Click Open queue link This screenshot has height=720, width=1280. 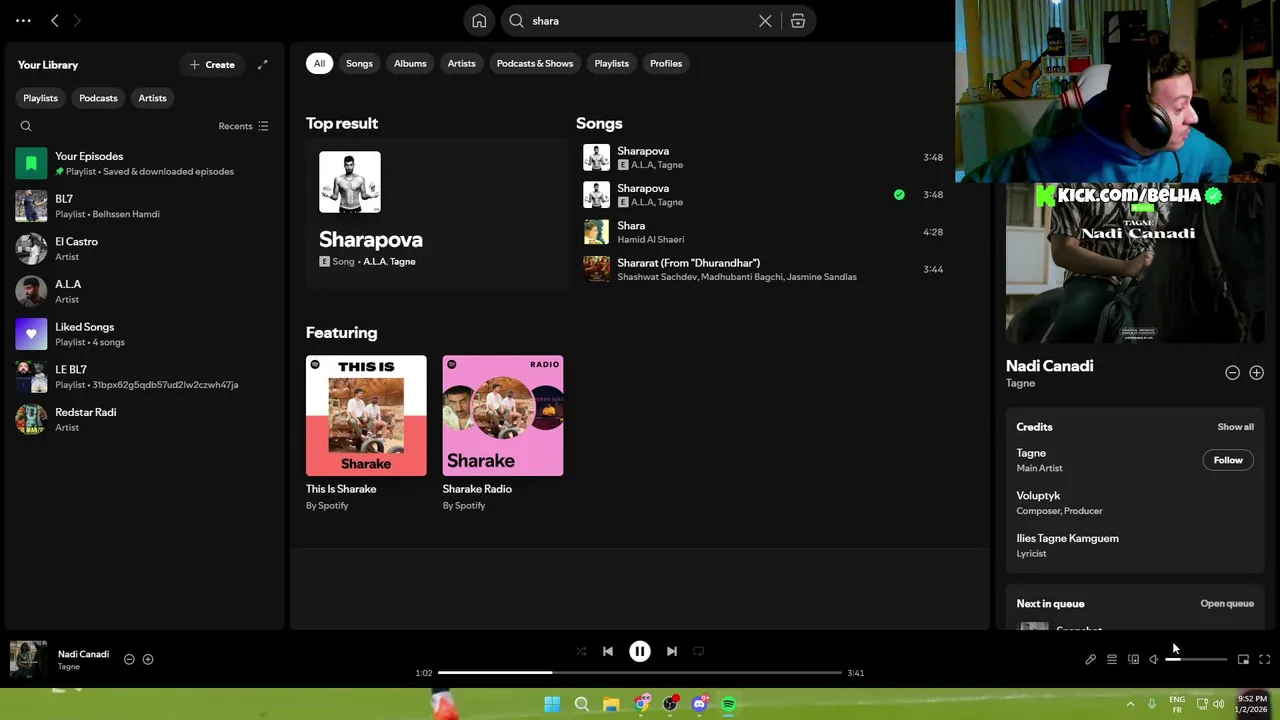[1227, 604]
